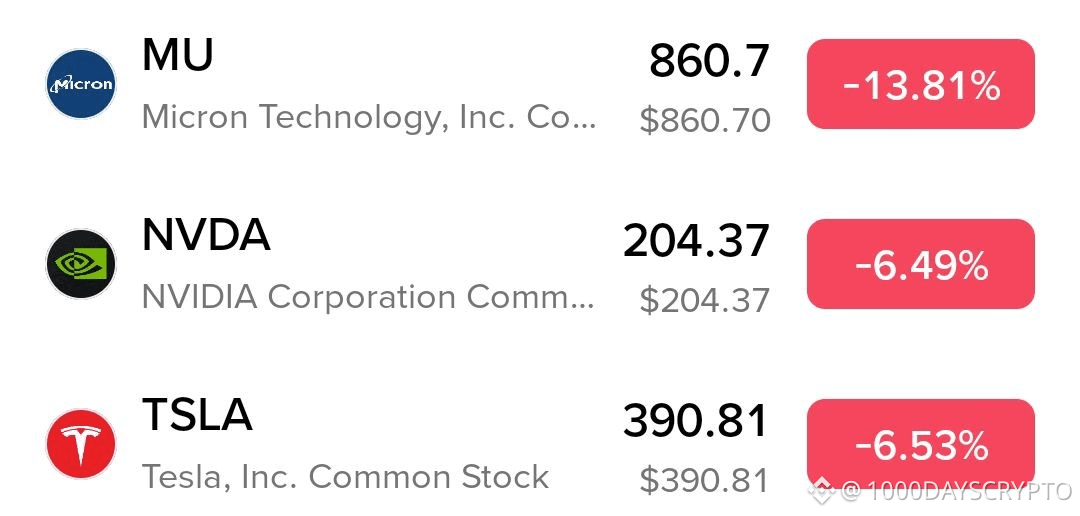Select the Tesla, Inc. Common Stock name
The width and height of the screenshot is (1080, 516).
pos(345,477)
